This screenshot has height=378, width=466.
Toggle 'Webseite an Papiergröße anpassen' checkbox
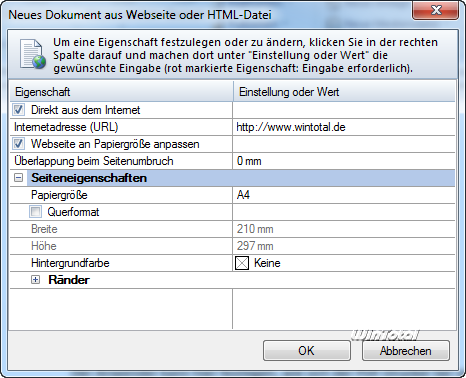click(18, 144)
